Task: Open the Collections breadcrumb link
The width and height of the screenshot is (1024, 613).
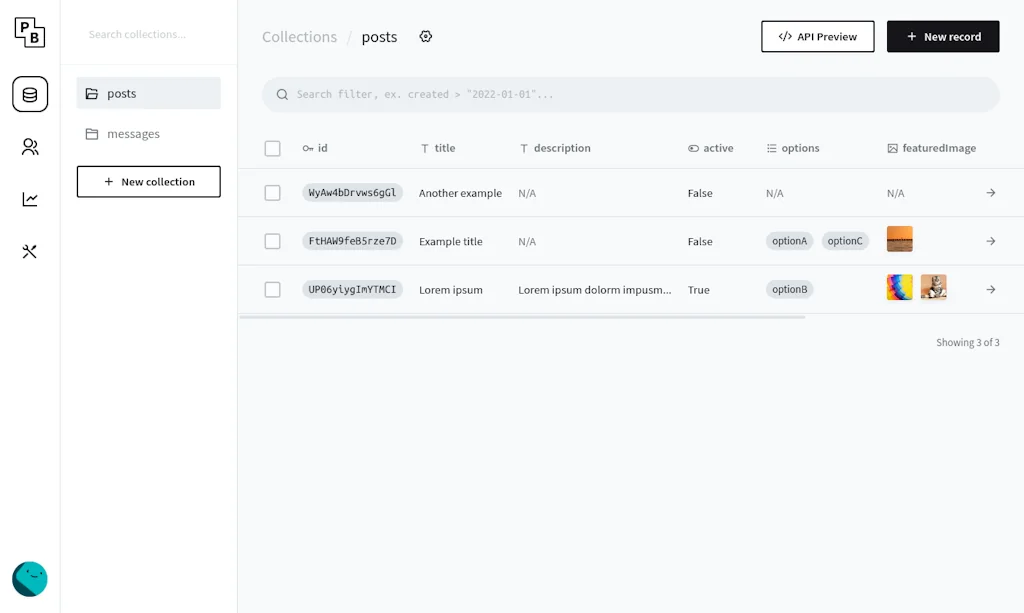Action: [299, 36]
